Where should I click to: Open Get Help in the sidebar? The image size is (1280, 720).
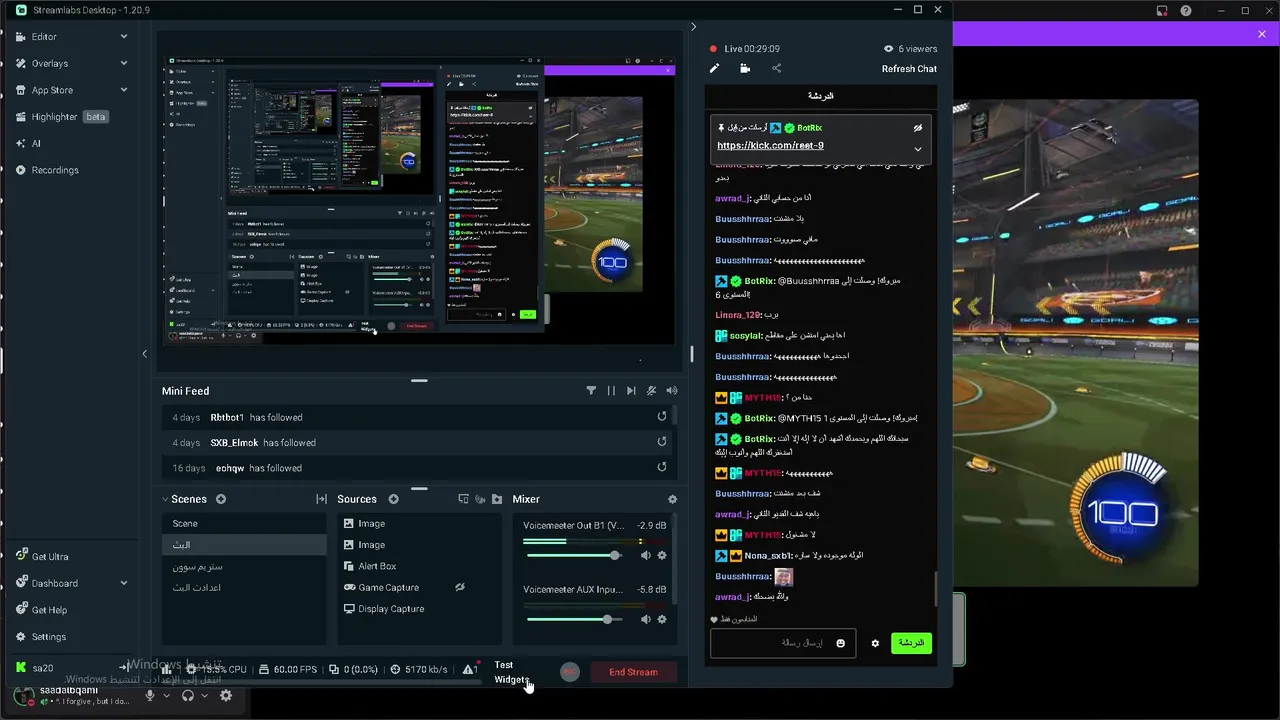(x=49, y=610)
